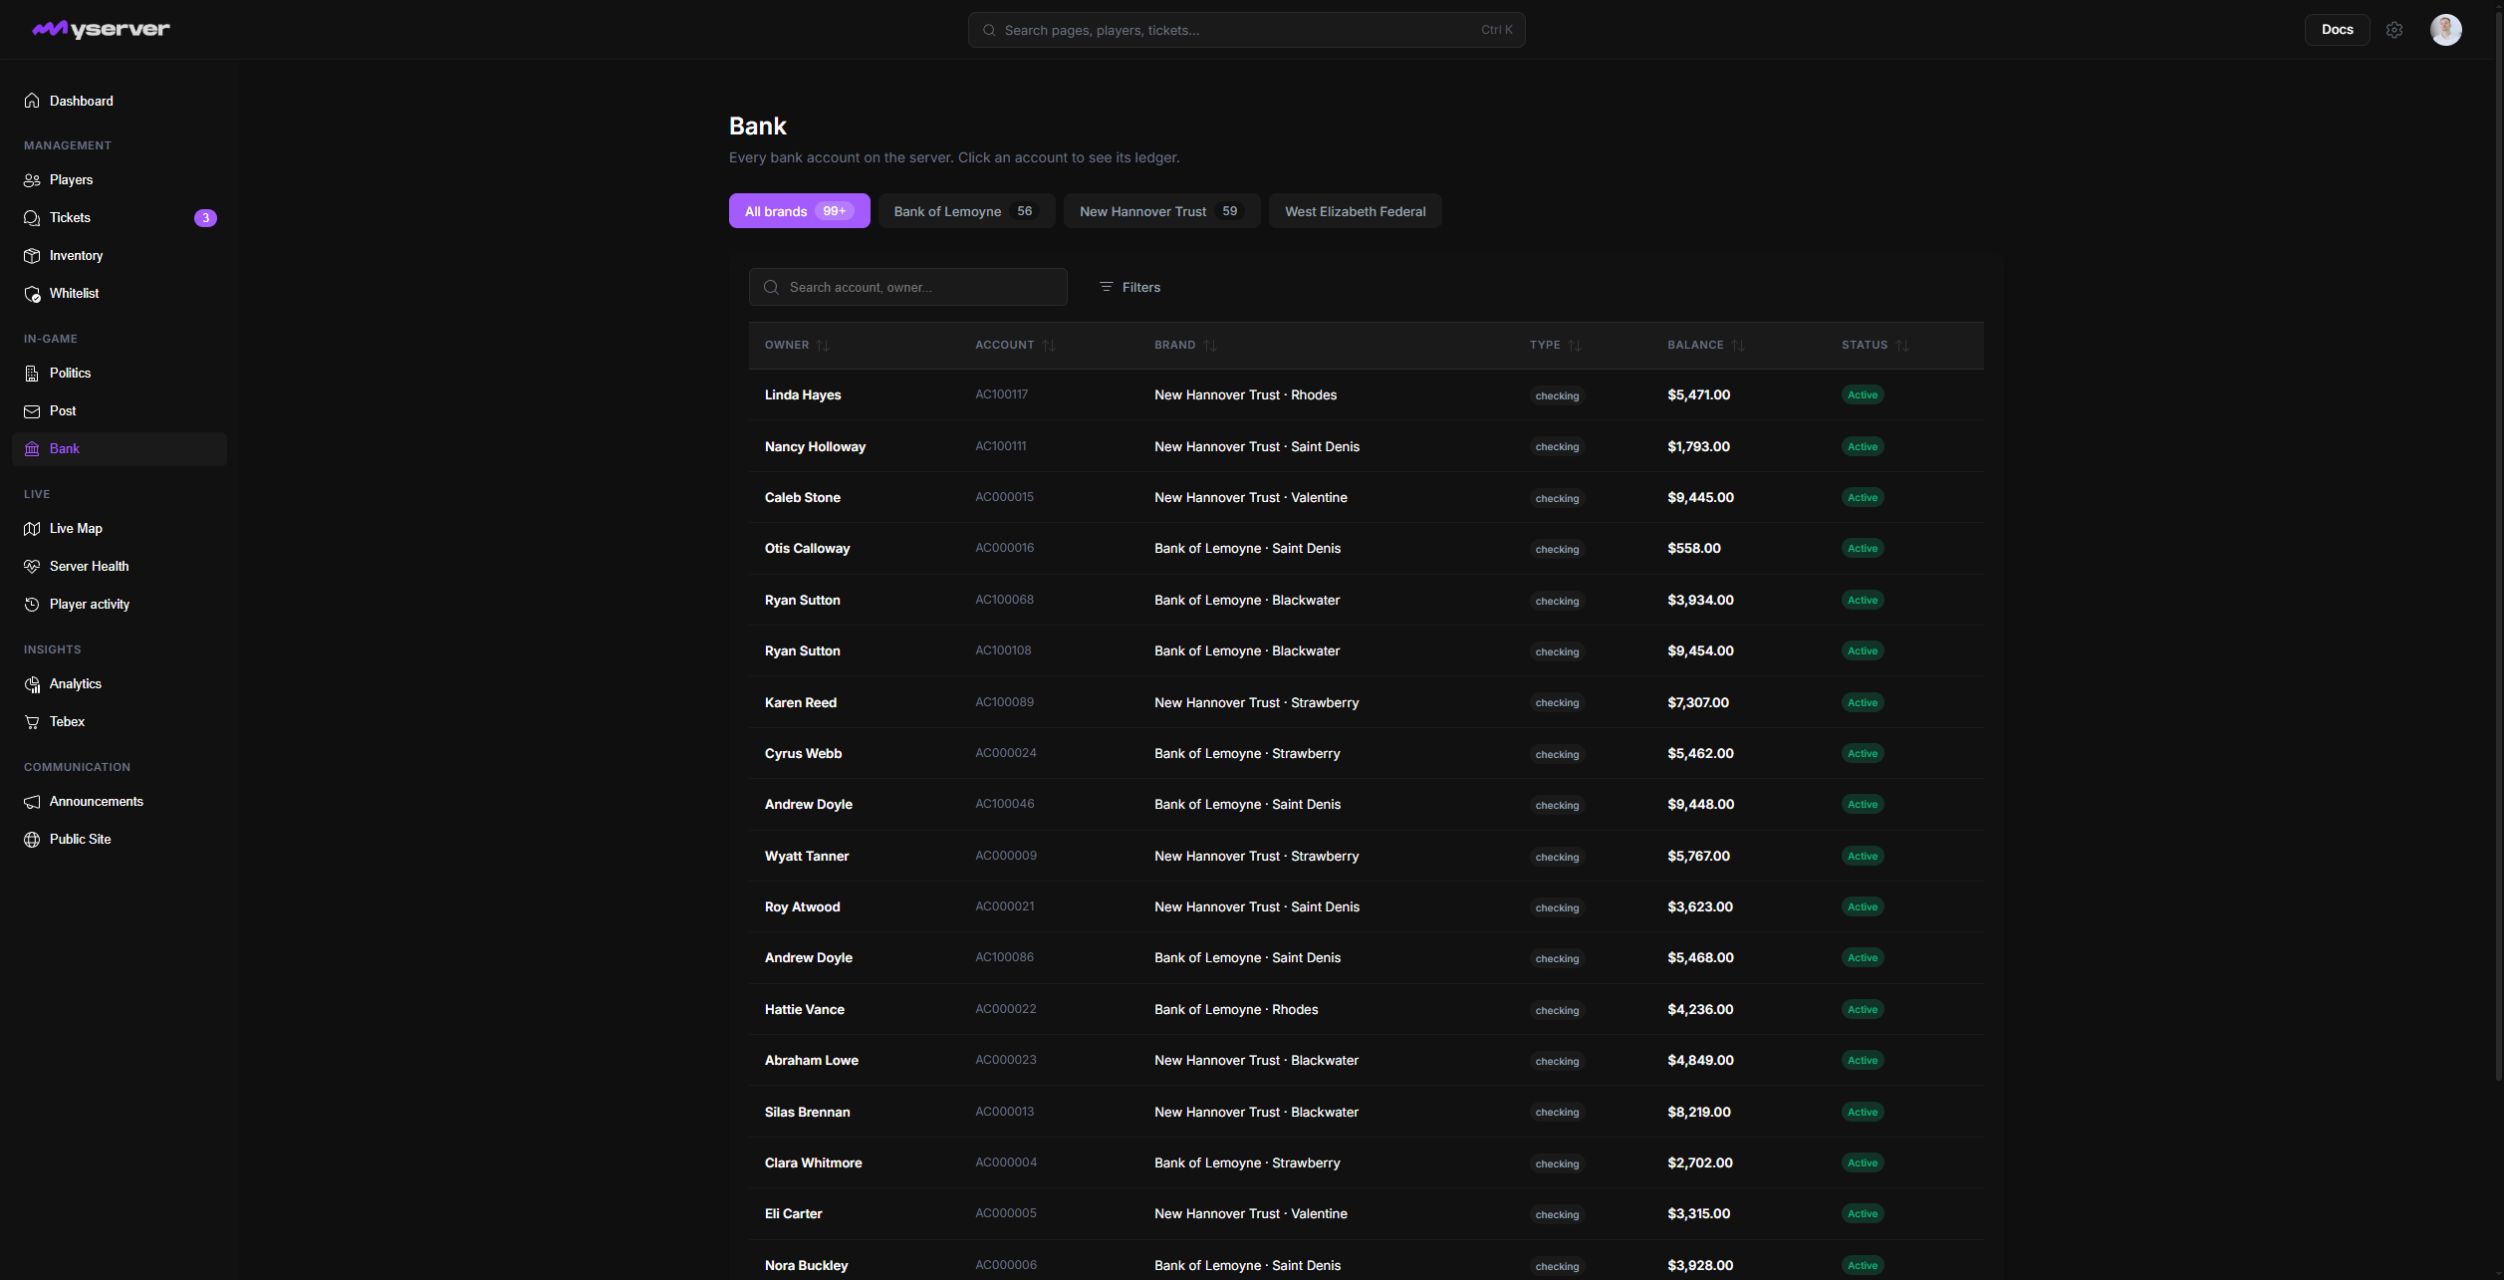Focus the global search pages field
Viewport: 2504px width, 1280px height.
(x=1246, y=30)
